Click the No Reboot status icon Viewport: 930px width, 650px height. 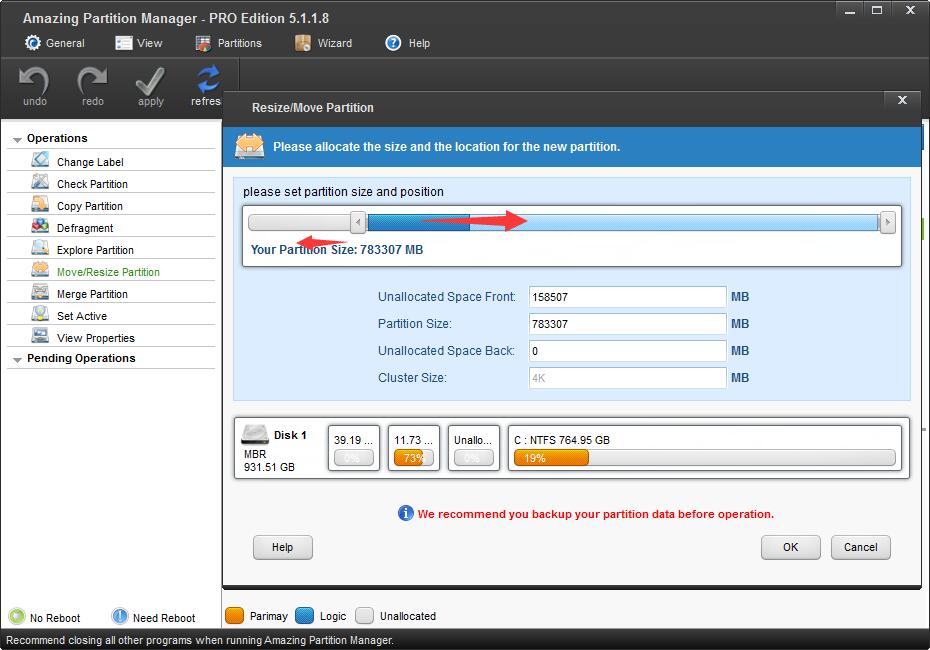[17, 616]
